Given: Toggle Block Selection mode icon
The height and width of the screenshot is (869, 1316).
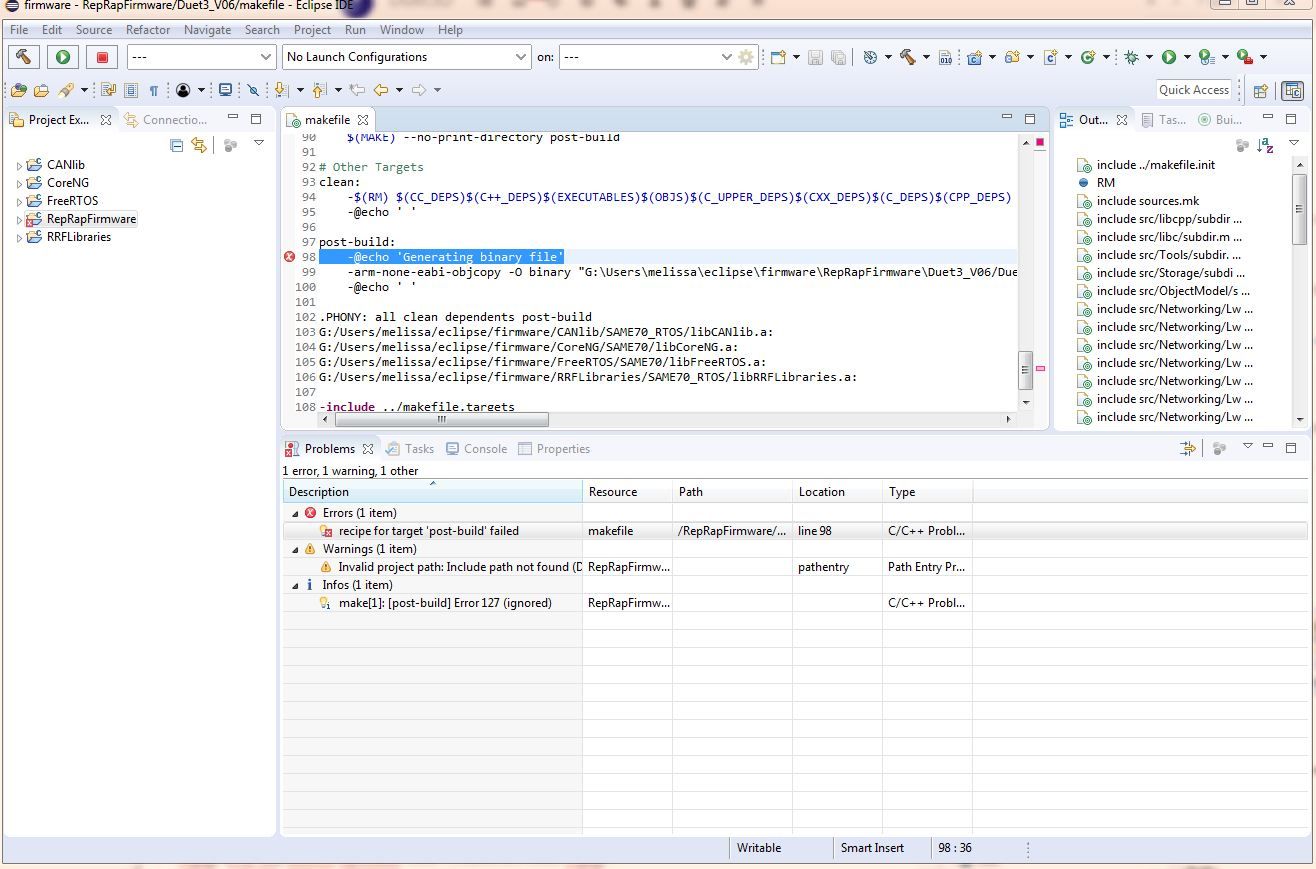Looking at the screenshot, I should point(130,90).
